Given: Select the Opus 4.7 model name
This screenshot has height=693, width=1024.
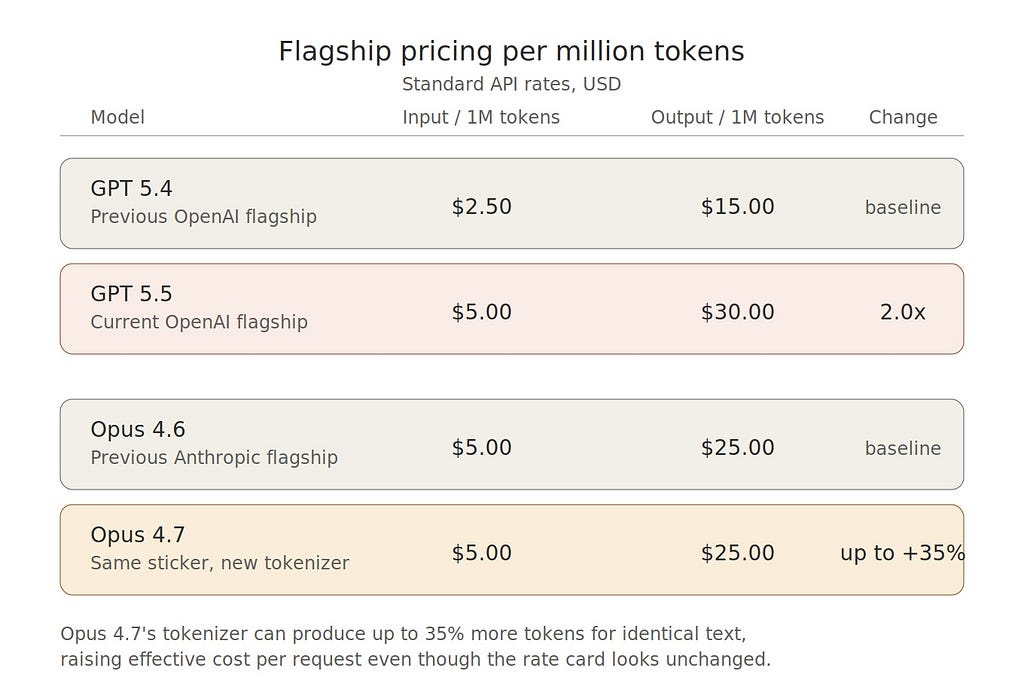Looking at the screenshot, I should coord(138,534).
